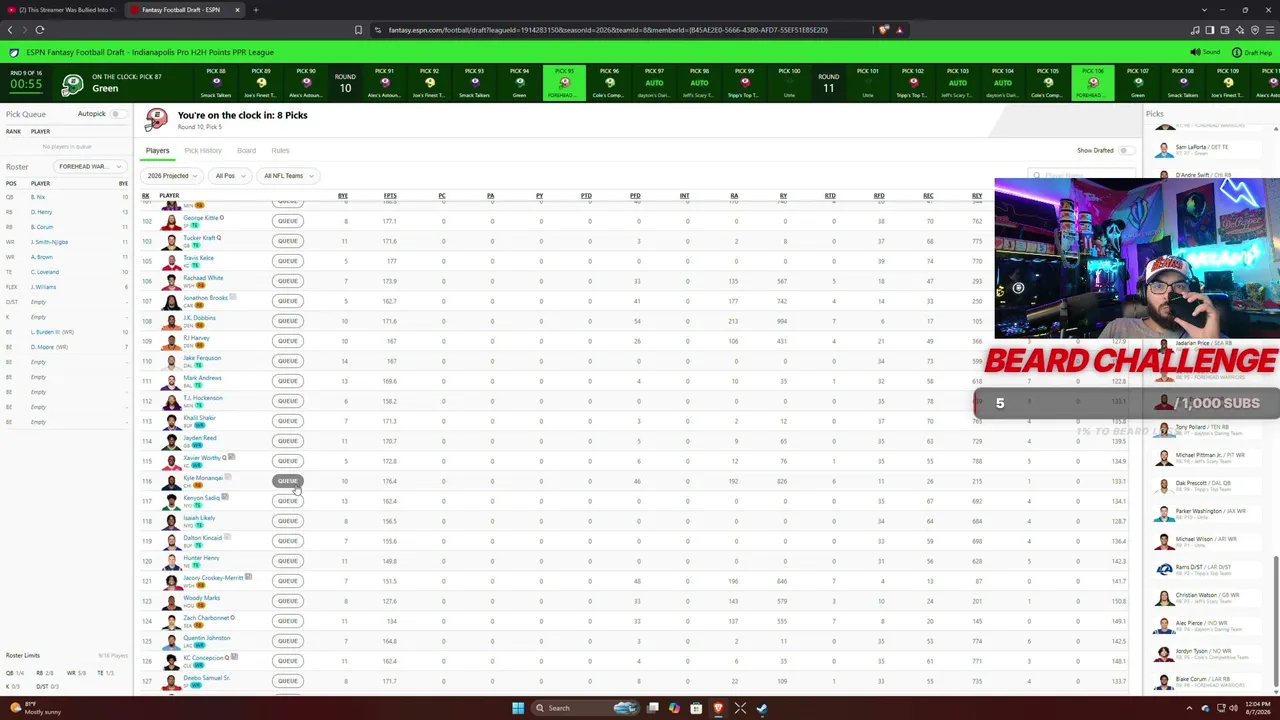Go back to the previous page
Viewport: 1280px width, 720px height.
[x=10, y=30]
